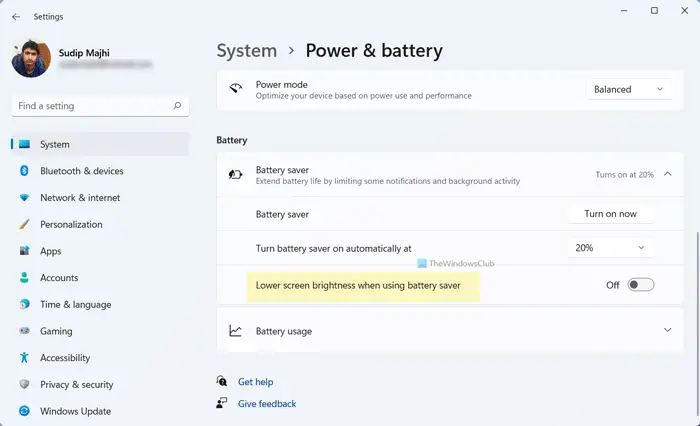Open Accounts settings page
The height and width of the screenshot is (426, 700).
(59, 278)
